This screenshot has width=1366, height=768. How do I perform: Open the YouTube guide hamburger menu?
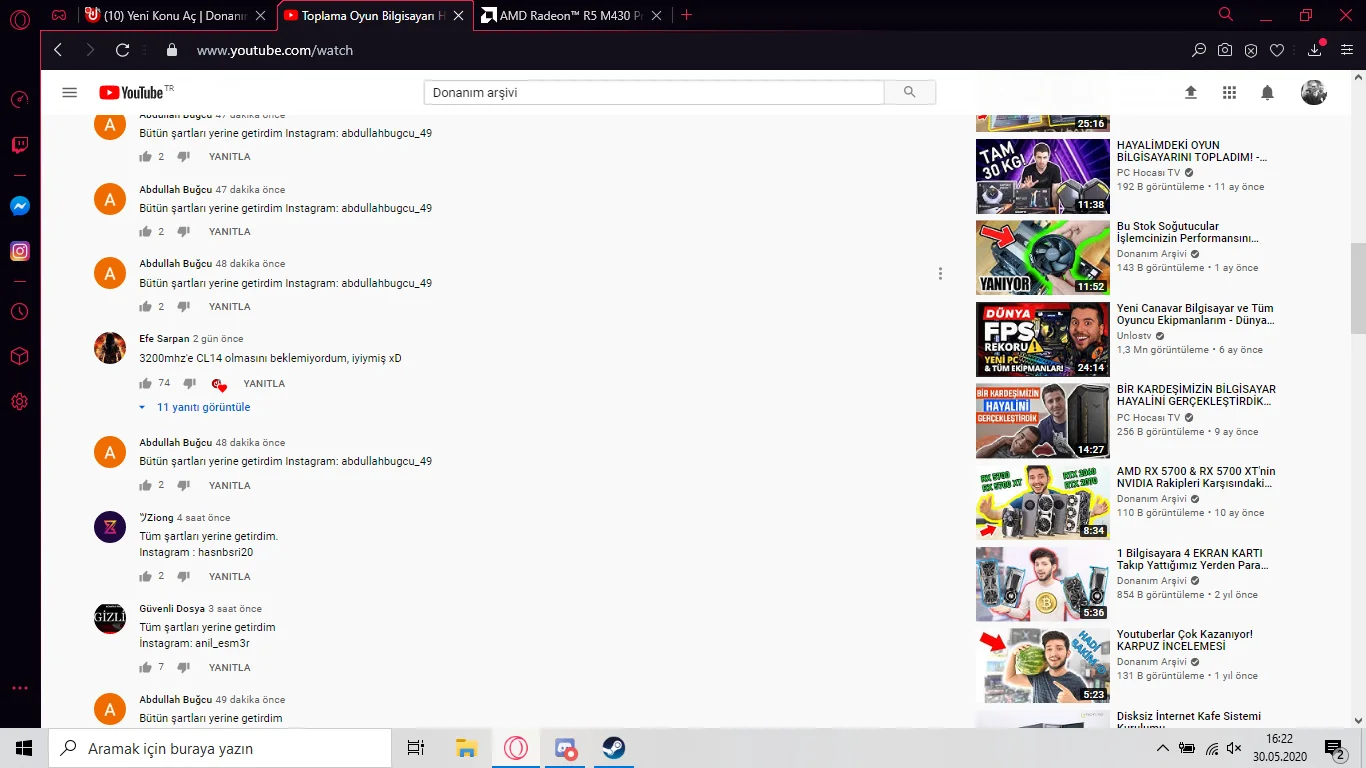click(x=69, y=92)
